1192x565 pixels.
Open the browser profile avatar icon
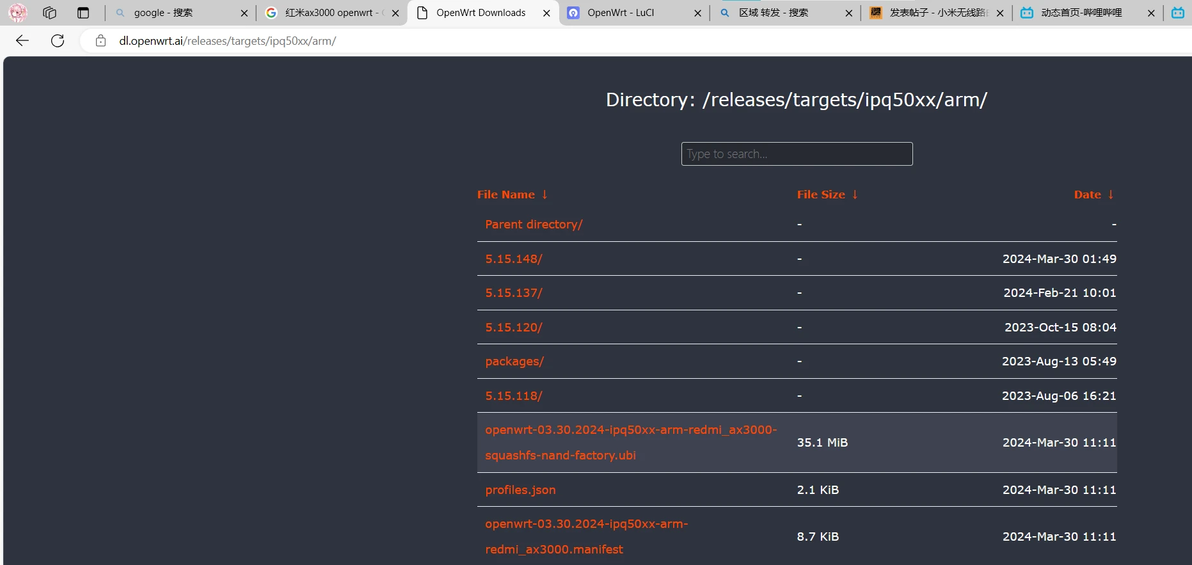17,12
